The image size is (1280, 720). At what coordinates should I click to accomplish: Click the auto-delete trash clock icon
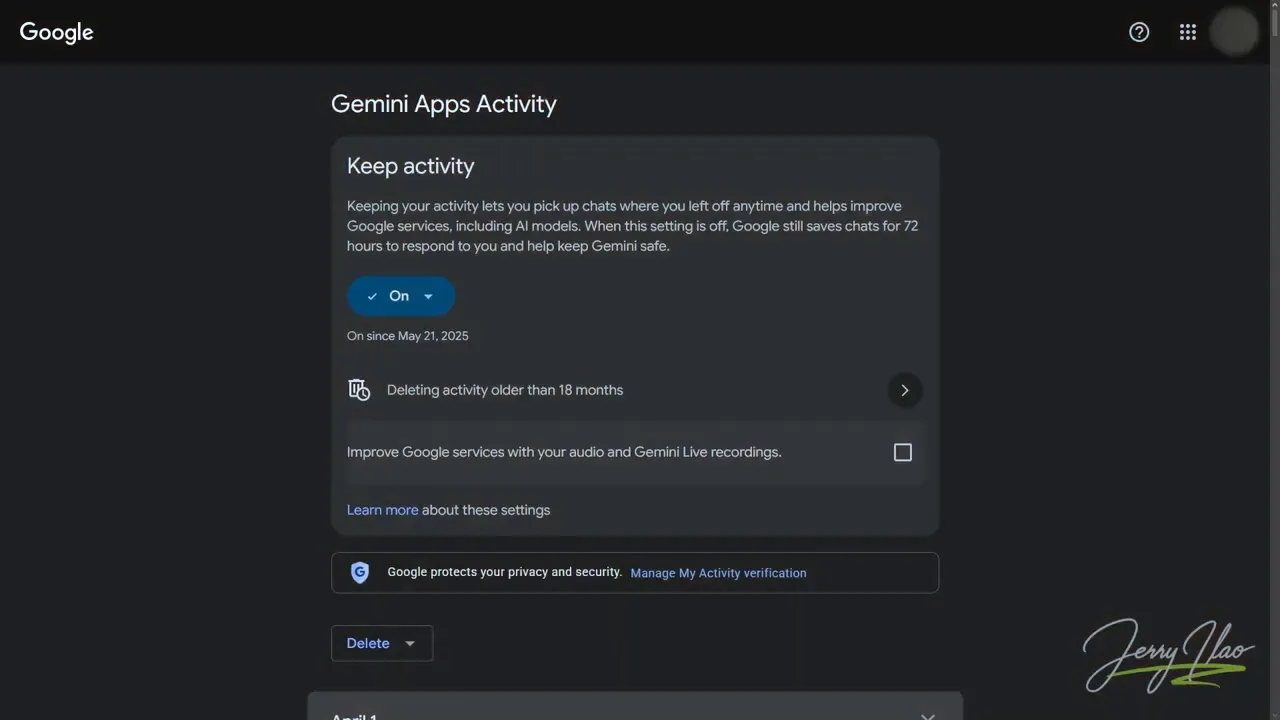pyautogui.click(x=359, y=390)
